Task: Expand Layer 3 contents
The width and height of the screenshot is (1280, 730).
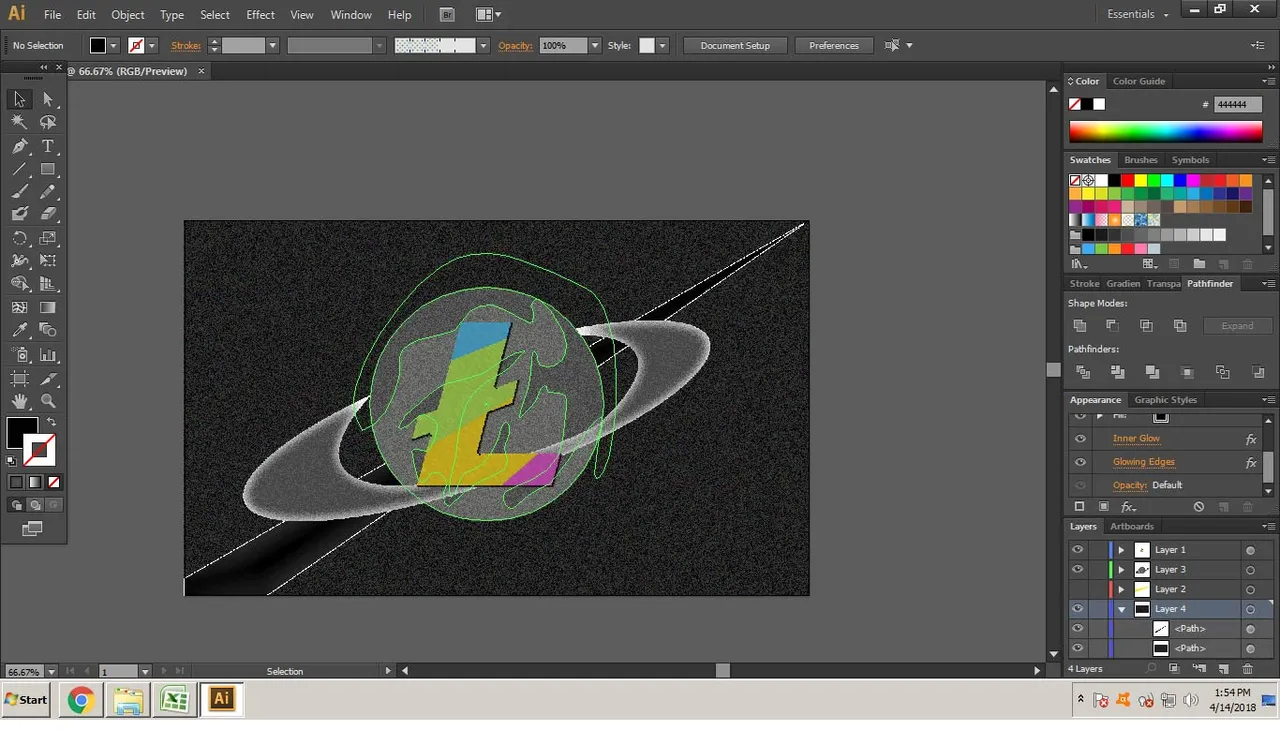Action: [x=1121, y=570]
